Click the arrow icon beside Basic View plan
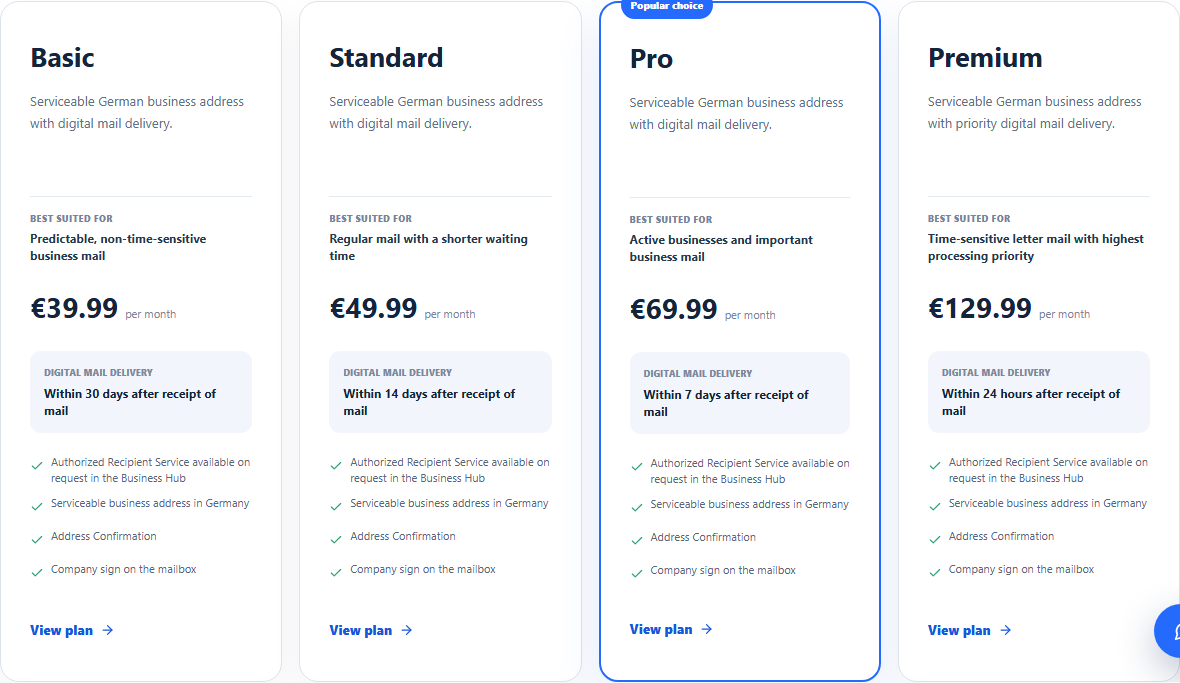The height and width of the screenshot is (683, 1180). click(108, 630)
